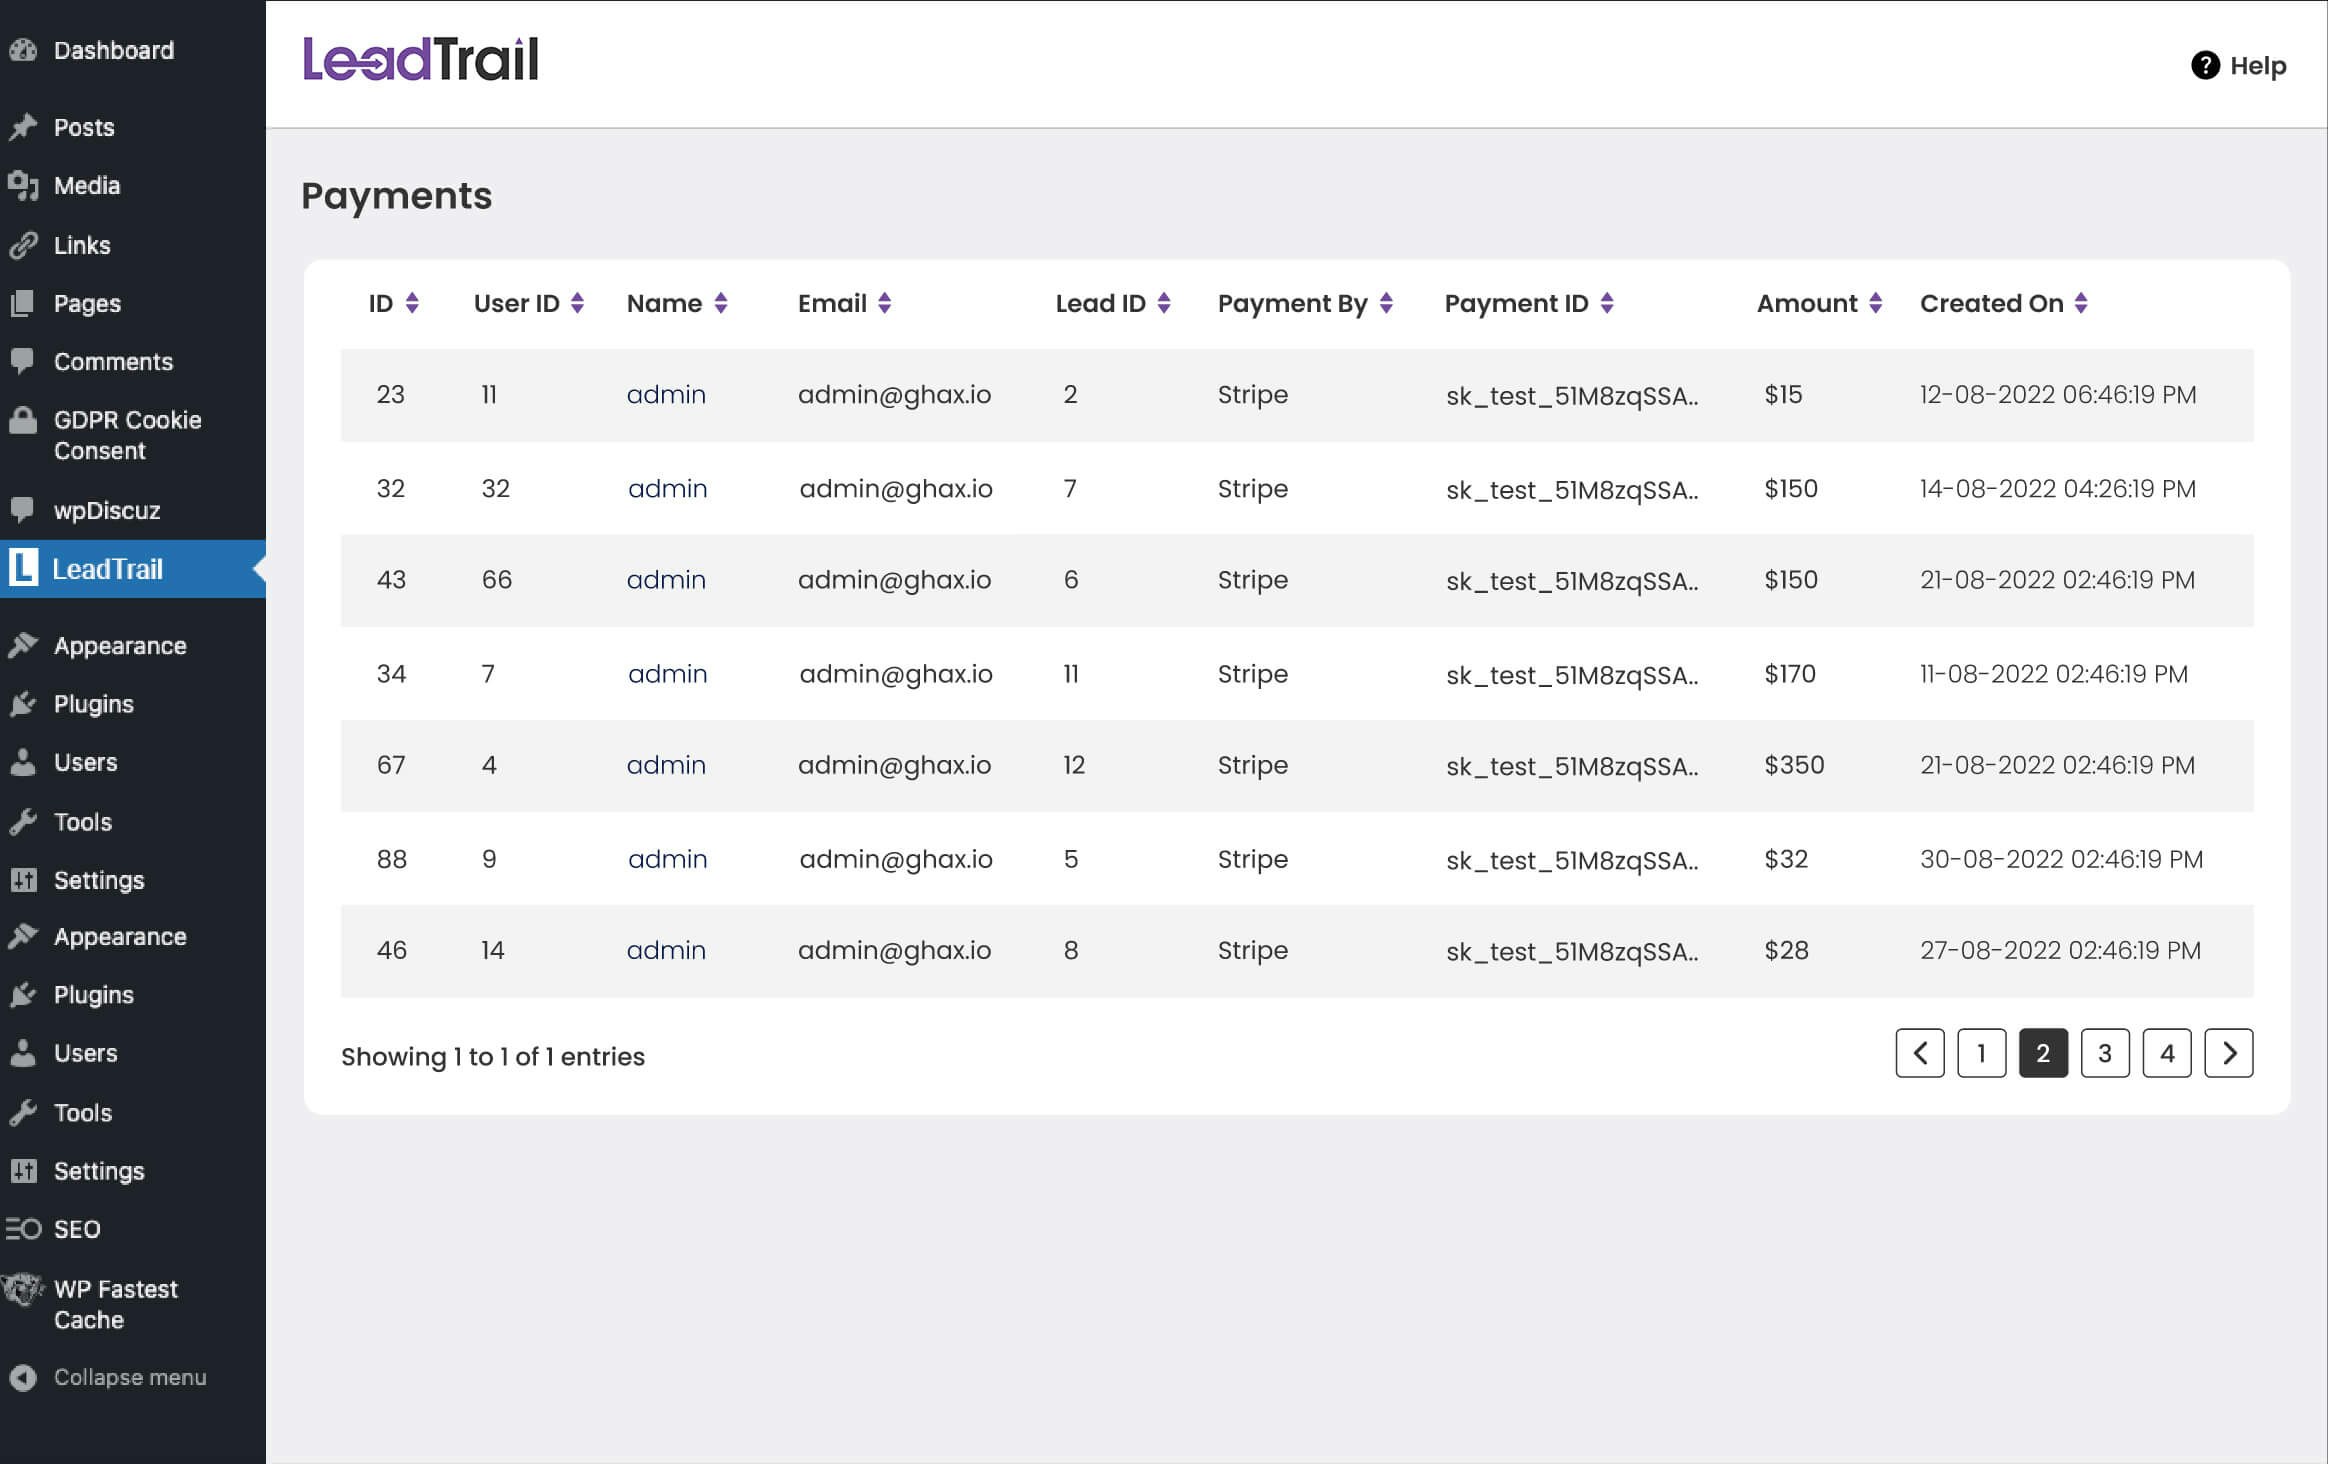The image size is (2328, 1464).
Task: Click the first Tools wrench icon above Settings
Action: coord(23,822)
